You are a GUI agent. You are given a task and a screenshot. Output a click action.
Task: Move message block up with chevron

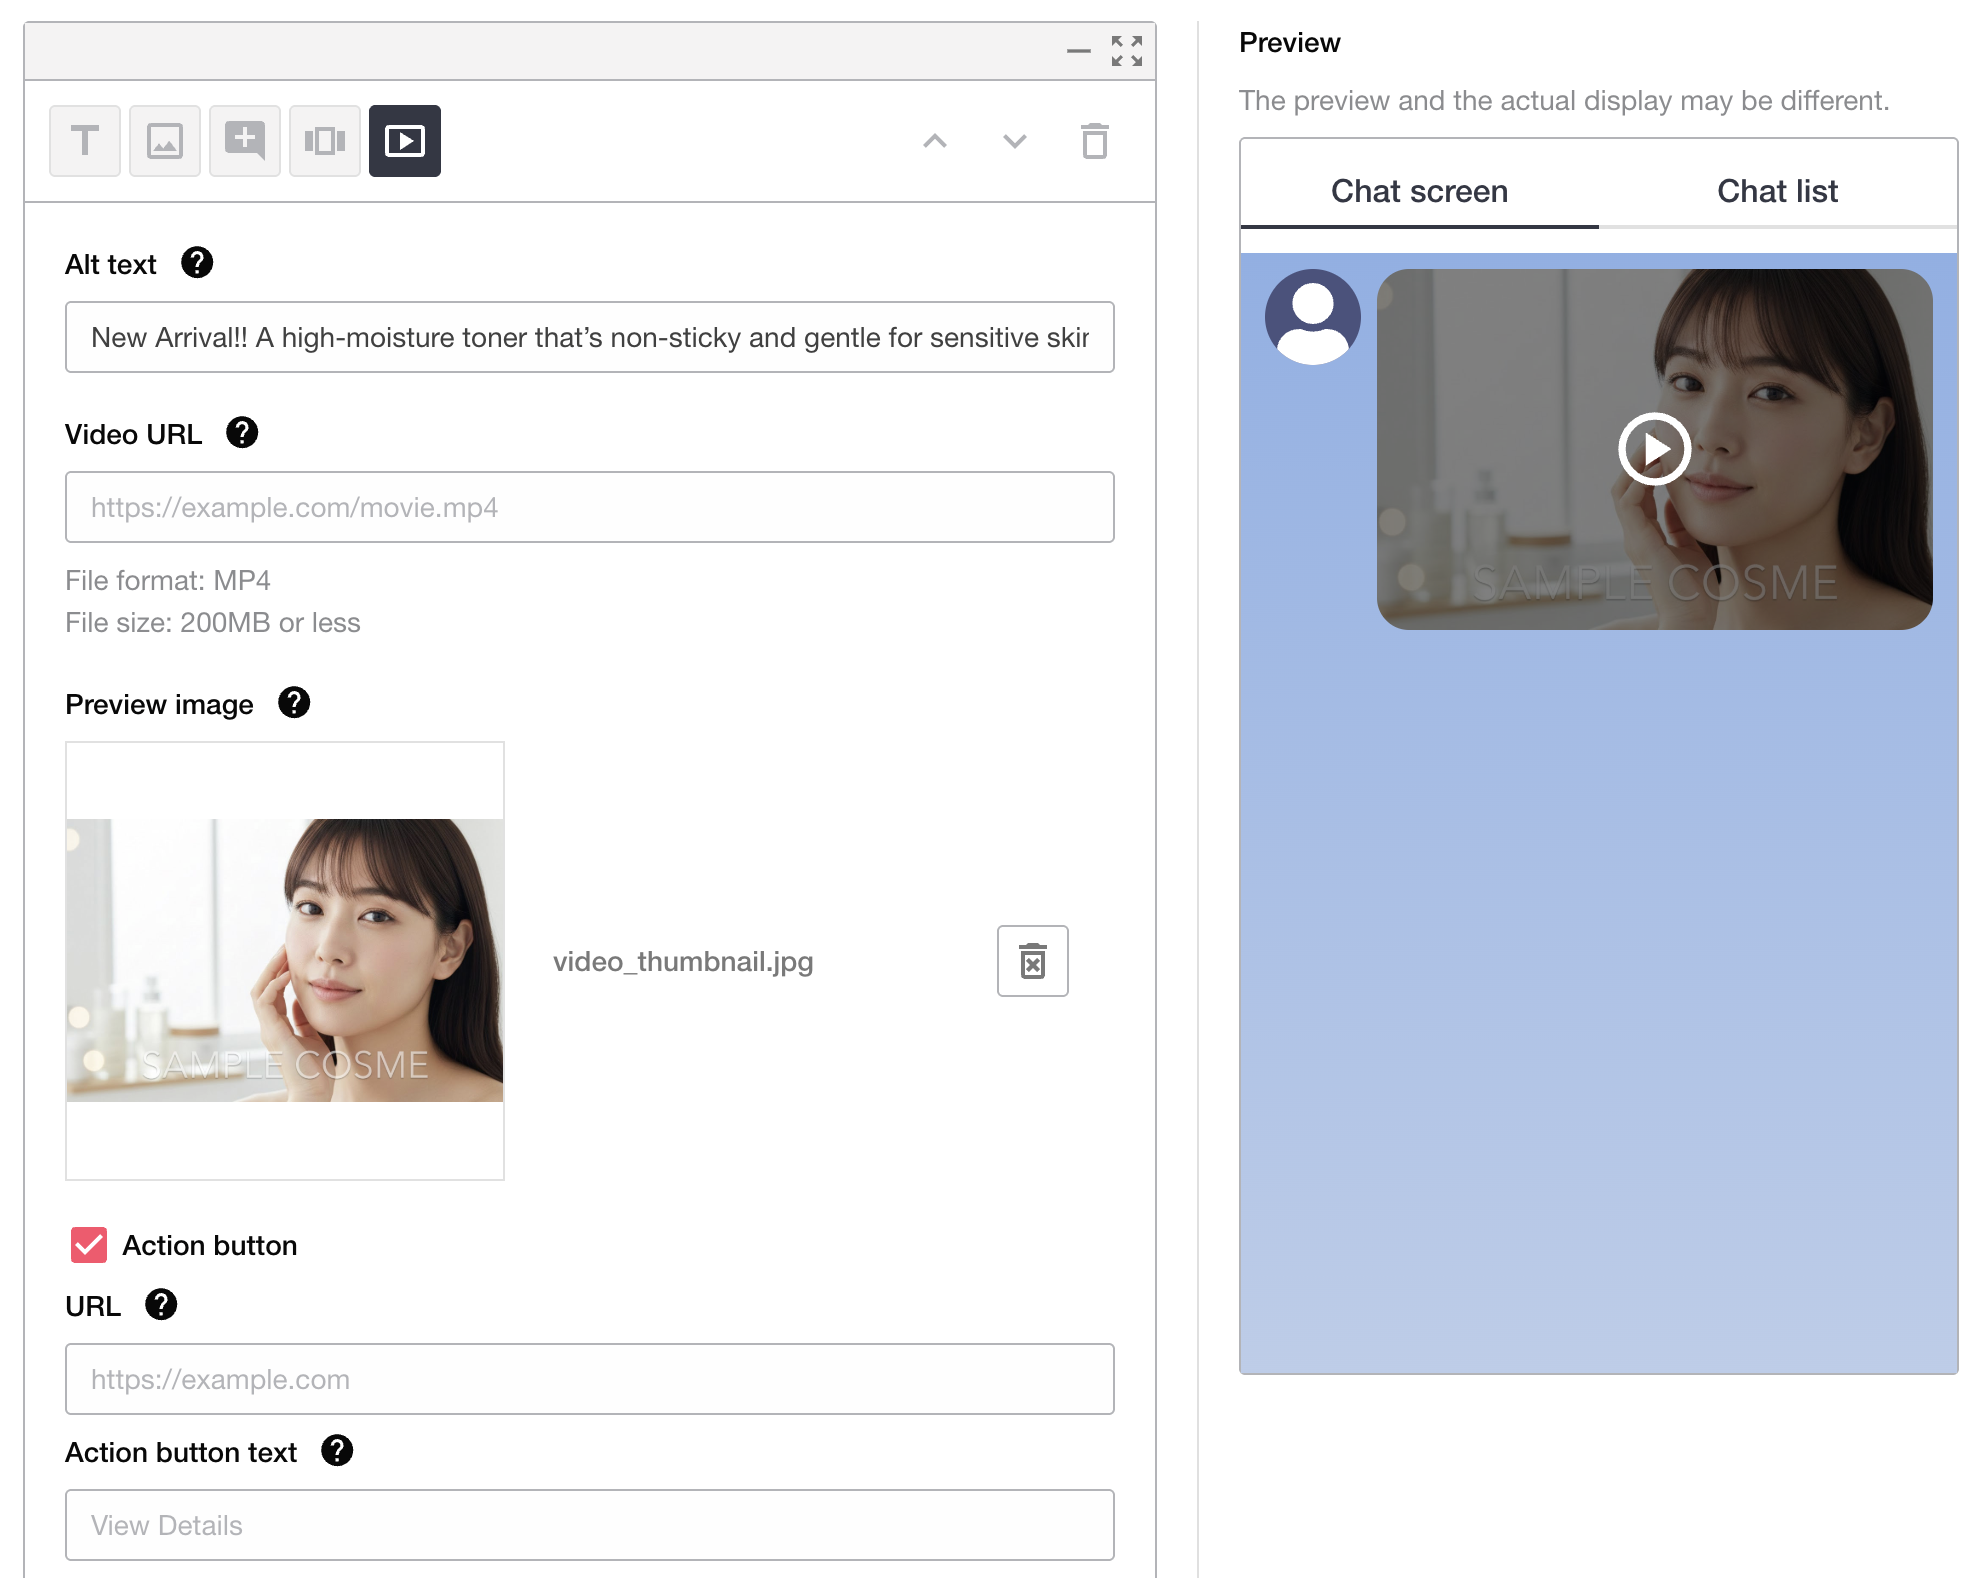coord(935,141)
